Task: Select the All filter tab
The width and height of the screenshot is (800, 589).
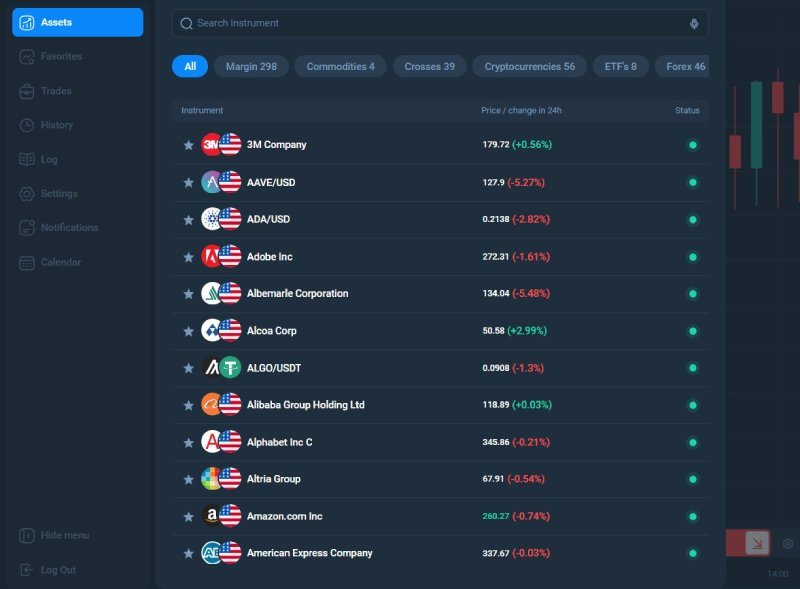Action: pyautogui.click(x=190, y=66)
